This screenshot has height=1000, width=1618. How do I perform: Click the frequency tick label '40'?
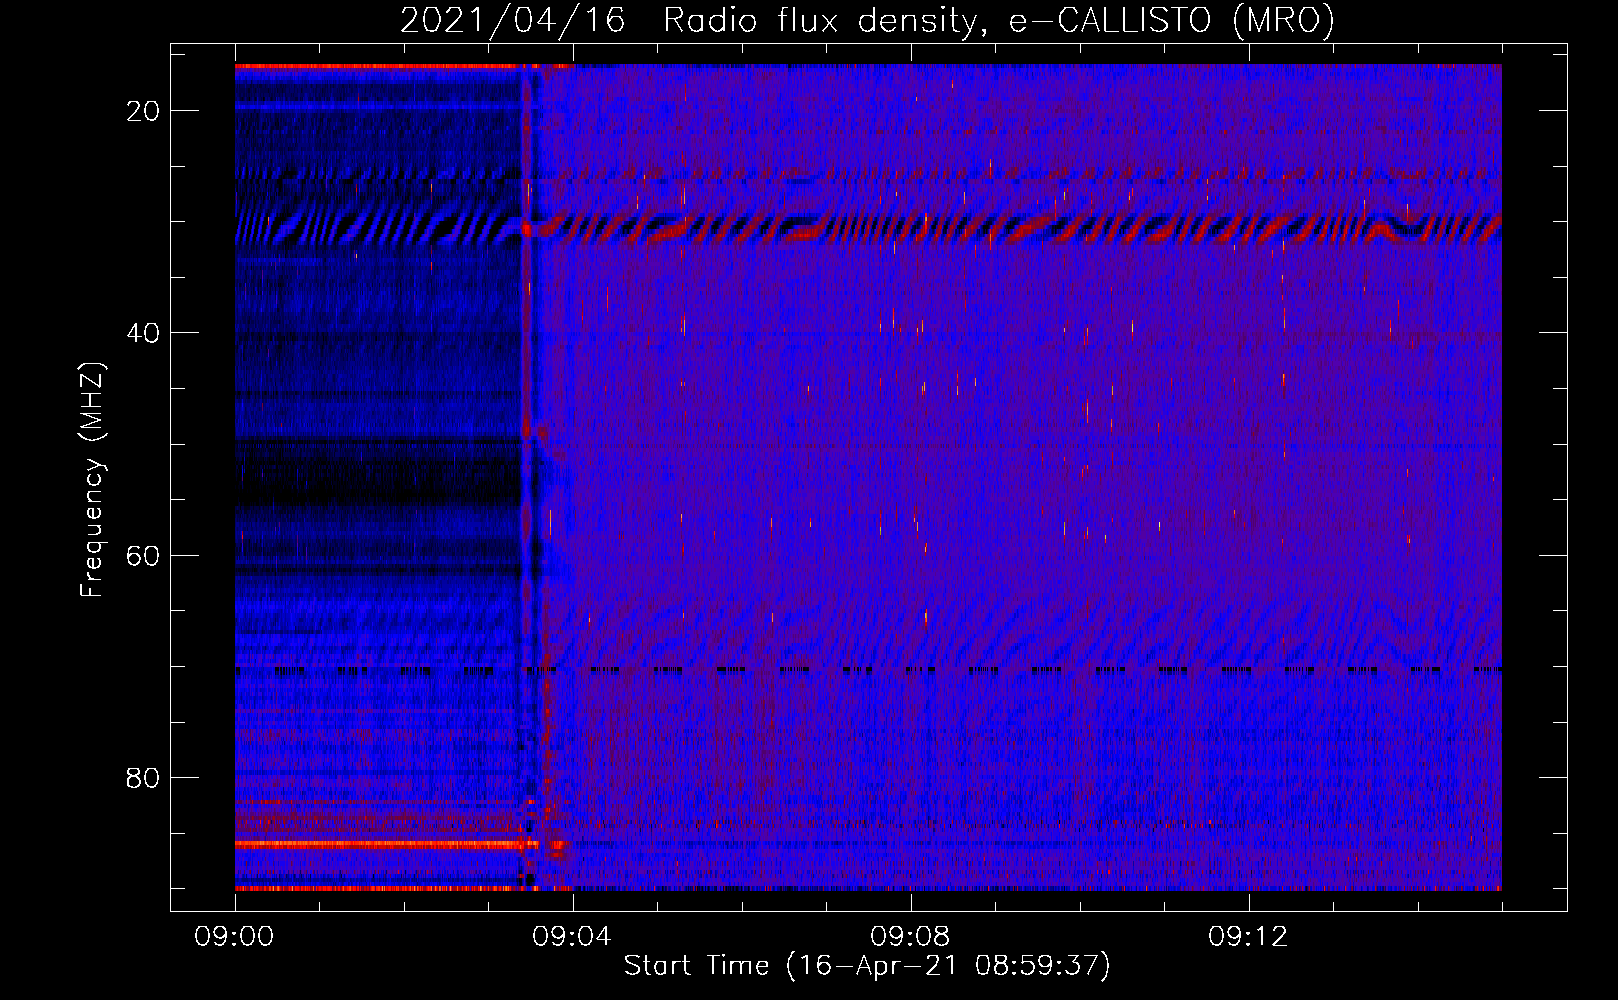click(143, 333)
